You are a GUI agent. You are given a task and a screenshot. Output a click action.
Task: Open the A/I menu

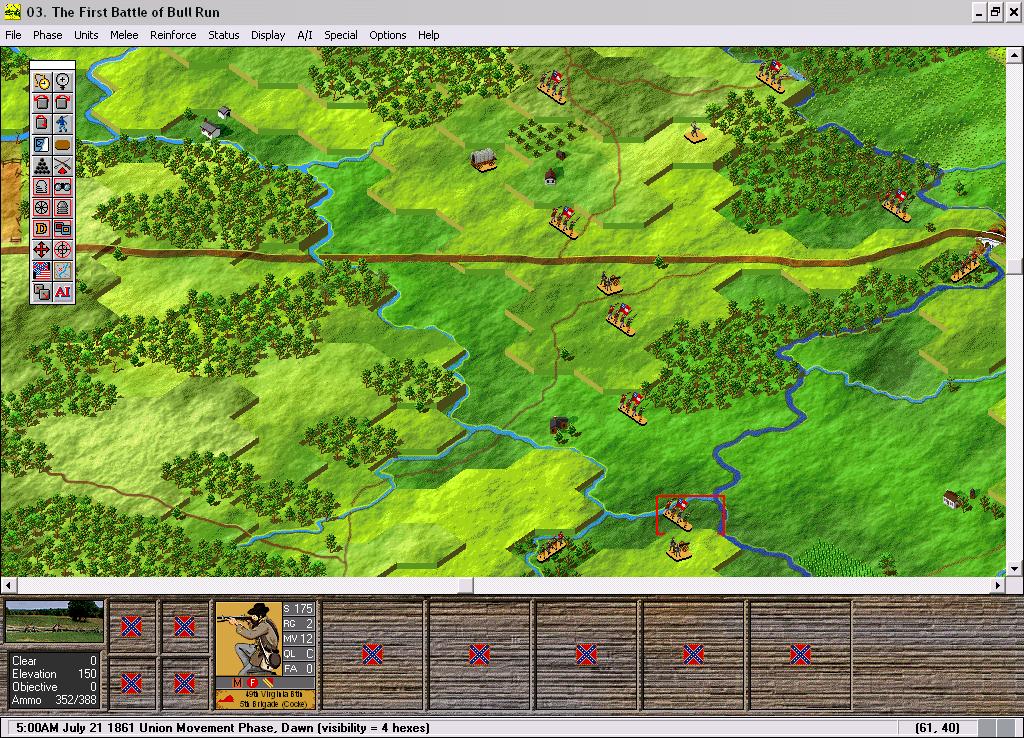305,35
